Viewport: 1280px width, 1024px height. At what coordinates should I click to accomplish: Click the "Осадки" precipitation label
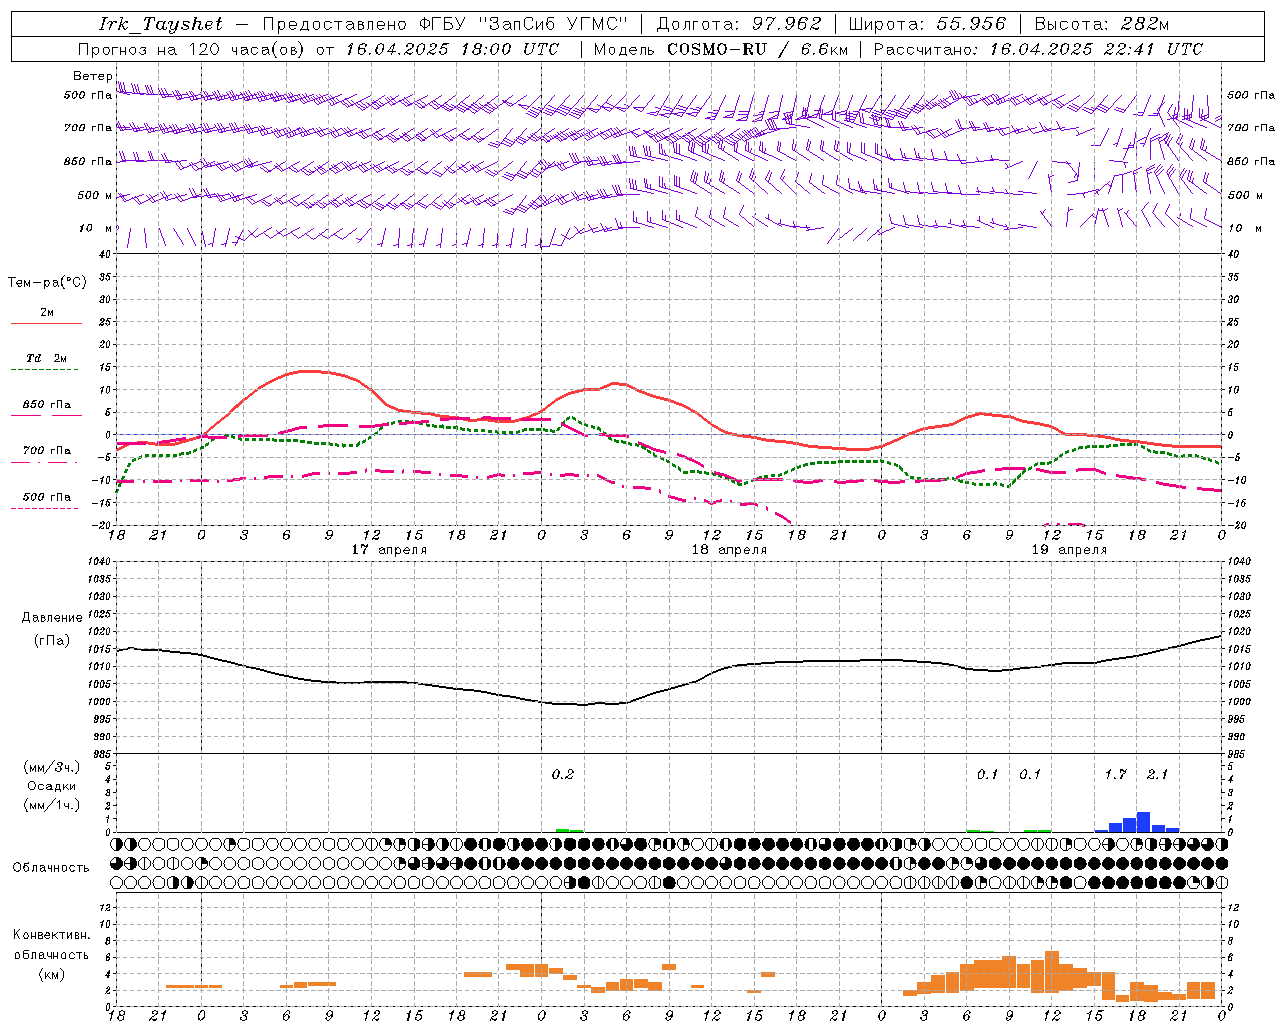tap(50, 786)
